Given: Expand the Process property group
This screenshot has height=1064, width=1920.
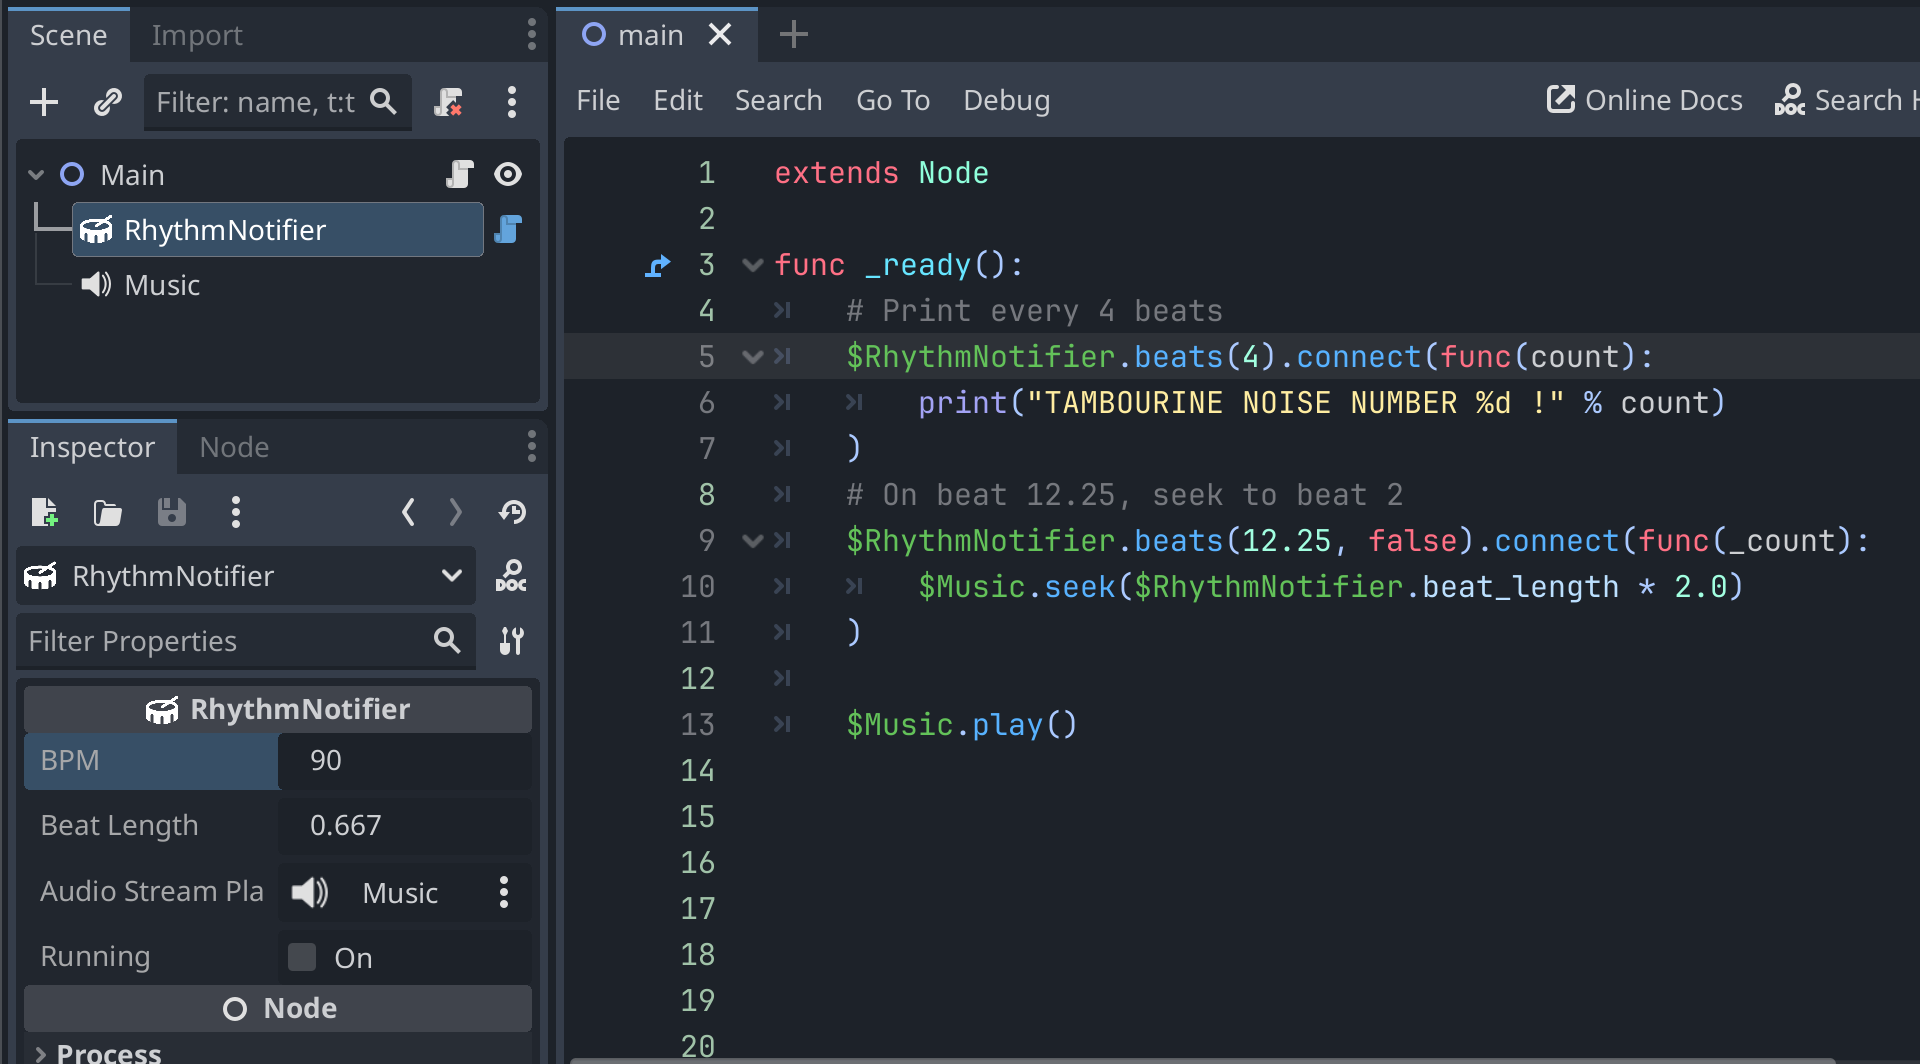Looking at the screenshot, I should click(x=98, y=1053).
